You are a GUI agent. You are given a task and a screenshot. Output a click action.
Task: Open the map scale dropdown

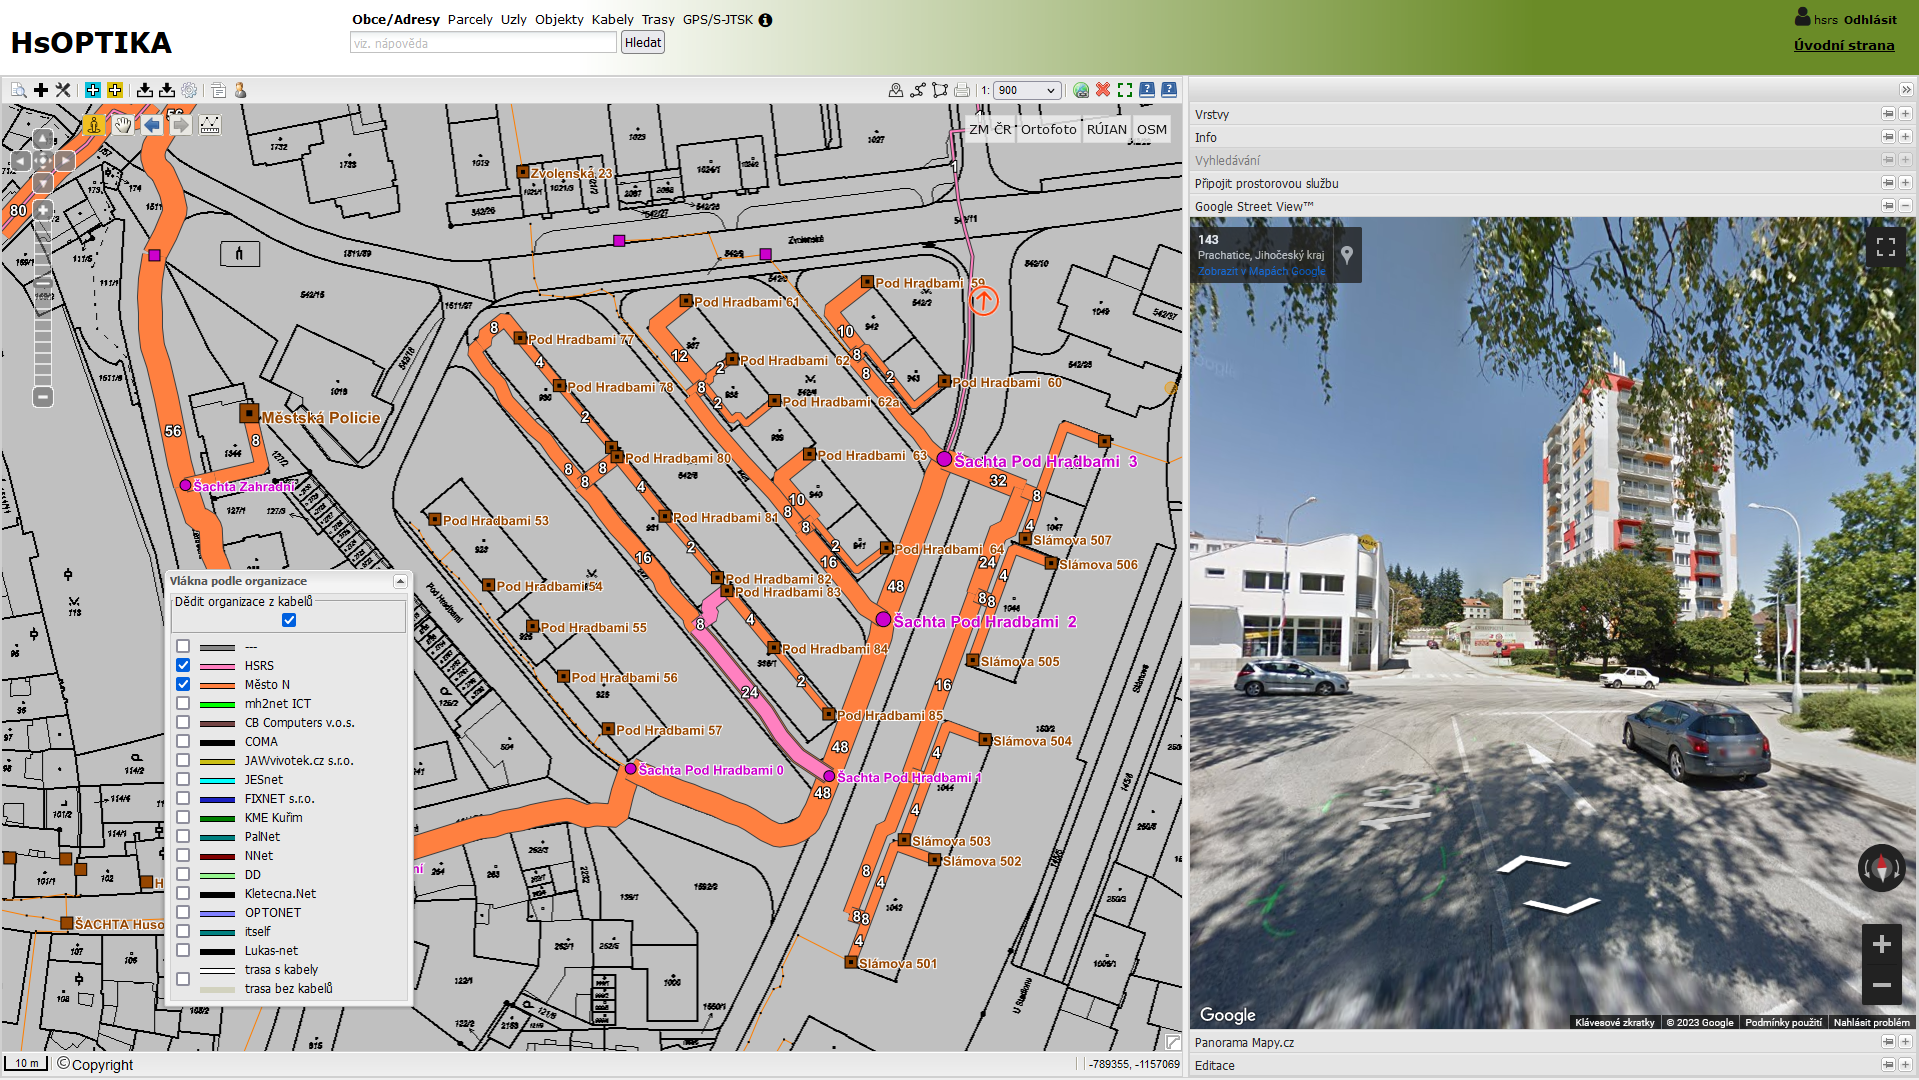pos(1027,90)
